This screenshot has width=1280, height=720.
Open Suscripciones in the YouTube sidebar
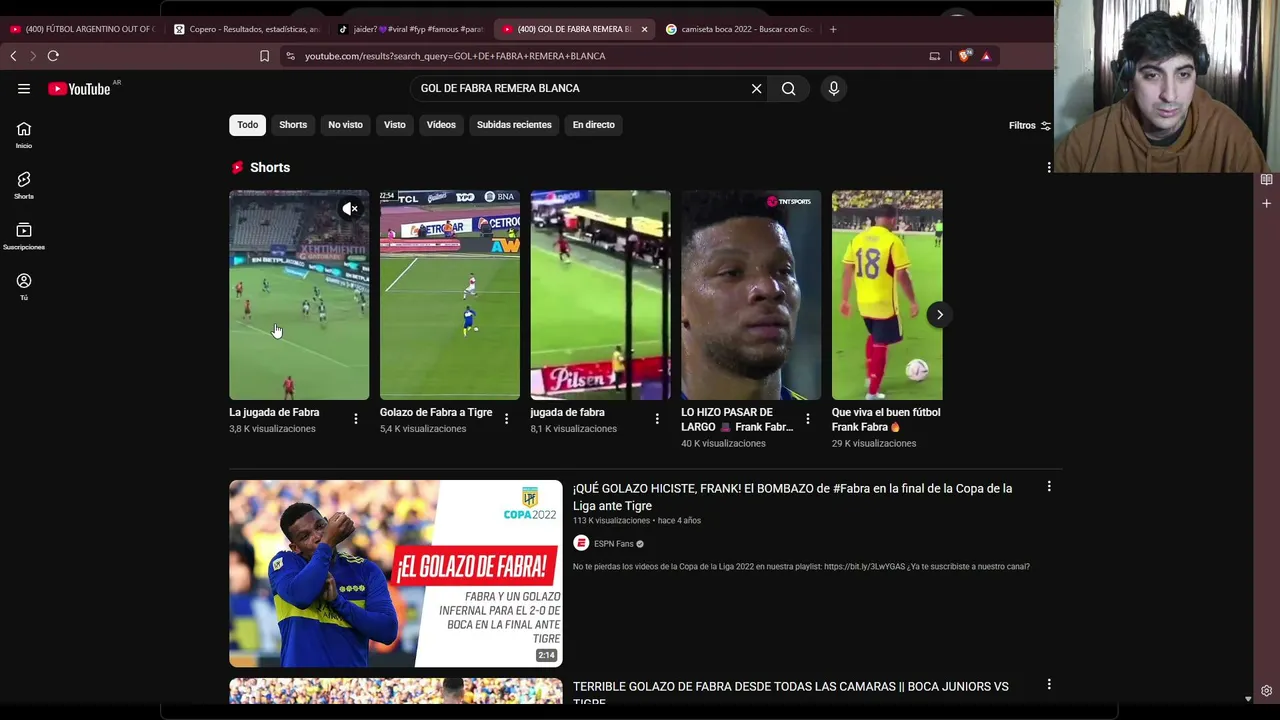pos(24,236)
